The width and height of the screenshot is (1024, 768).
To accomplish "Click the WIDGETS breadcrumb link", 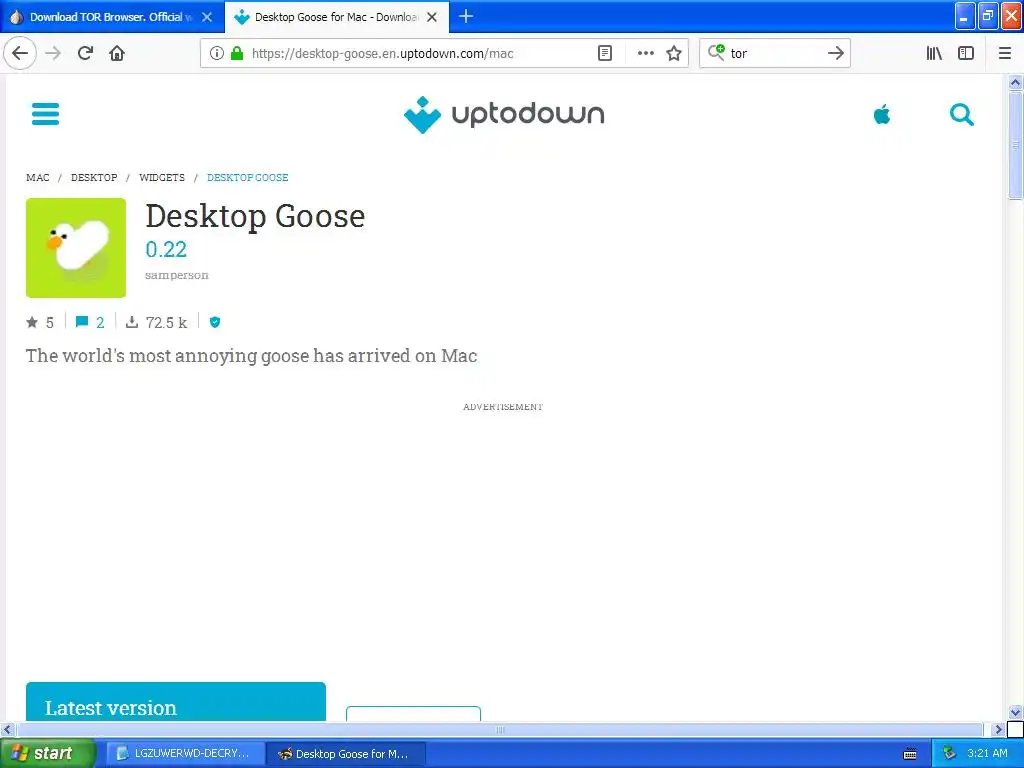I will point(162,178).
